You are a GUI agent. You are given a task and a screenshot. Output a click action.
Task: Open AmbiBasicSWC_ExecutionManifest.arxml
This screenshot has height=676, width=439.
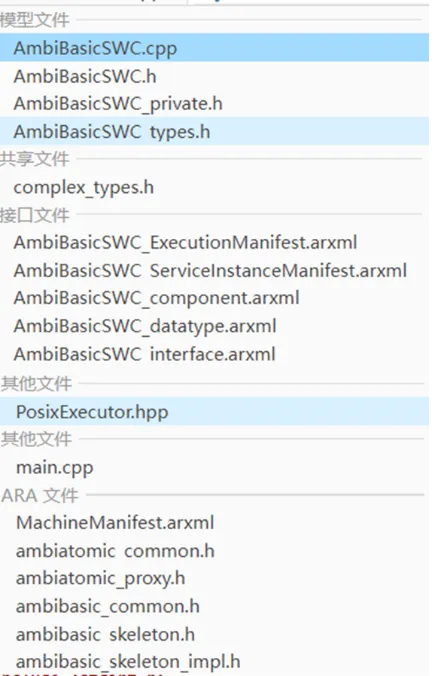[214, 243]
